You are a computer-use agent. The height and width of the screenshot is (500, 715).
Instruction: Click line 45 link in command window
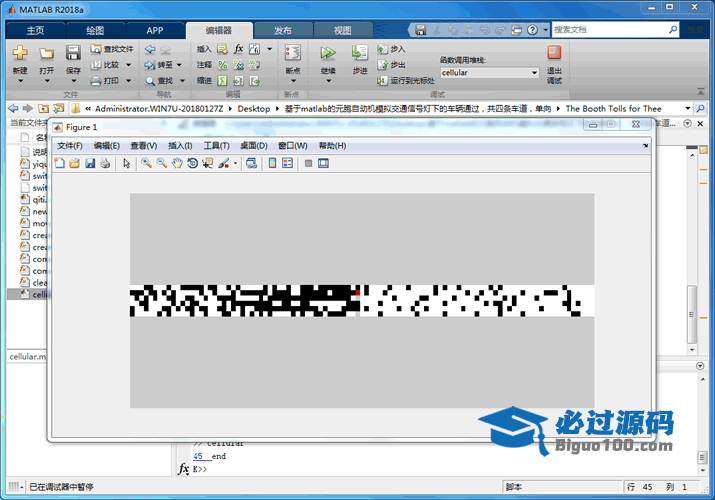point(198,456)
